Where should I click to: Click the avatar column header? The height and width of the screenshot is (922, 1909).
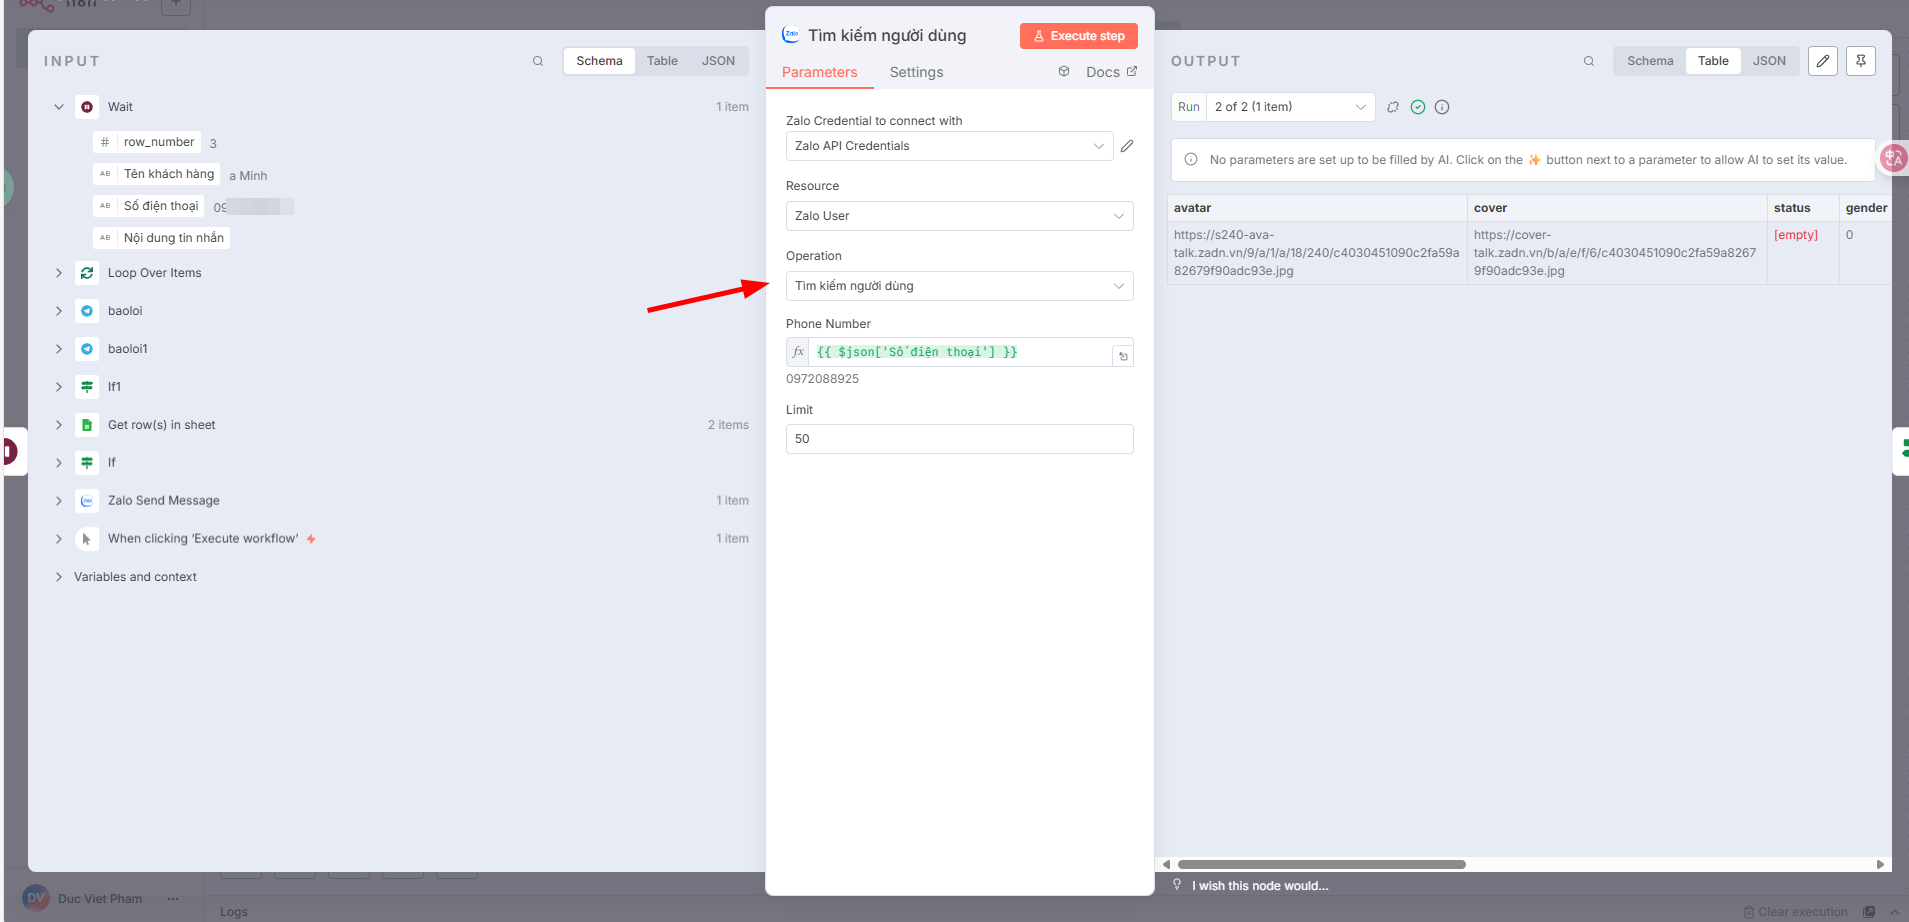point(1317,208)
